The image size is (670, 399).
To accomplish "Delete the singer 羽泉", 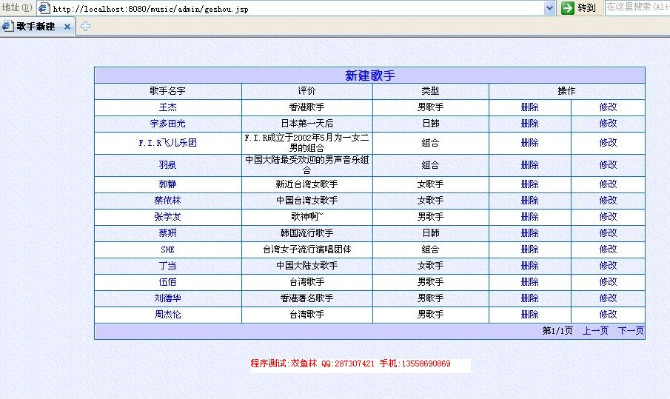I will tap(529, 165).
